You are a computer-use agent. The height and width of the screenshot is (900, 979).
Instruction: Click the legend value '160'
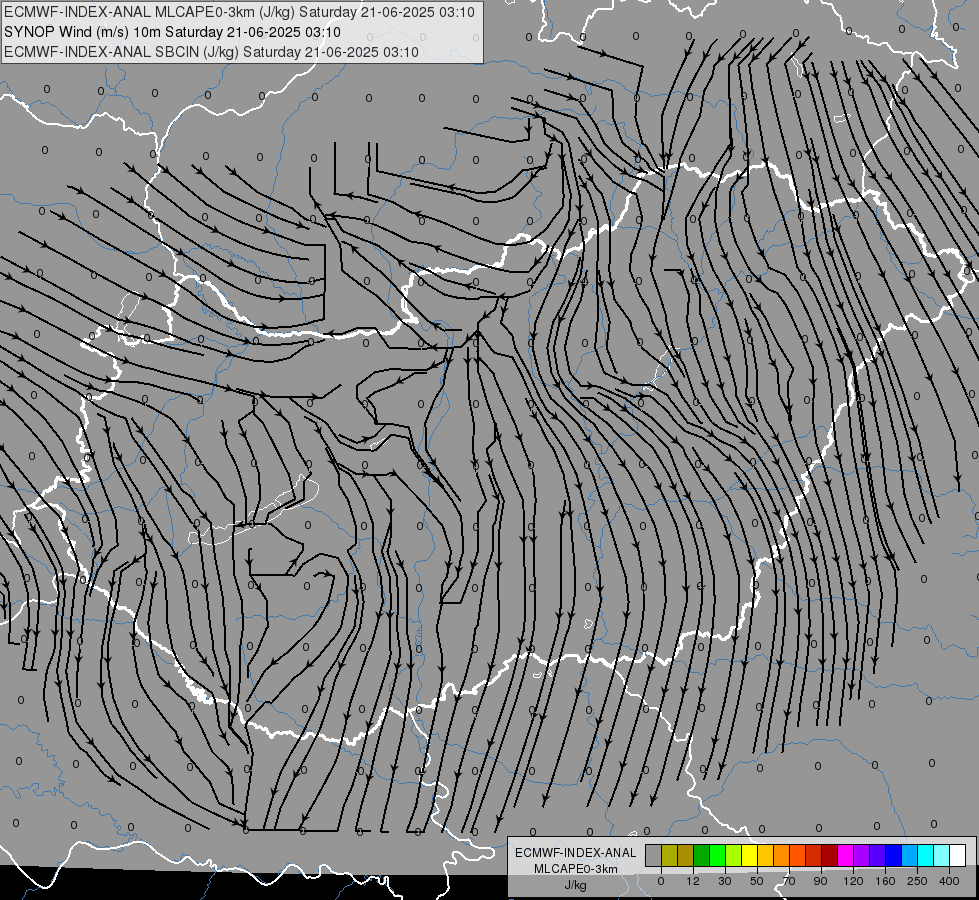click(885, 881)
